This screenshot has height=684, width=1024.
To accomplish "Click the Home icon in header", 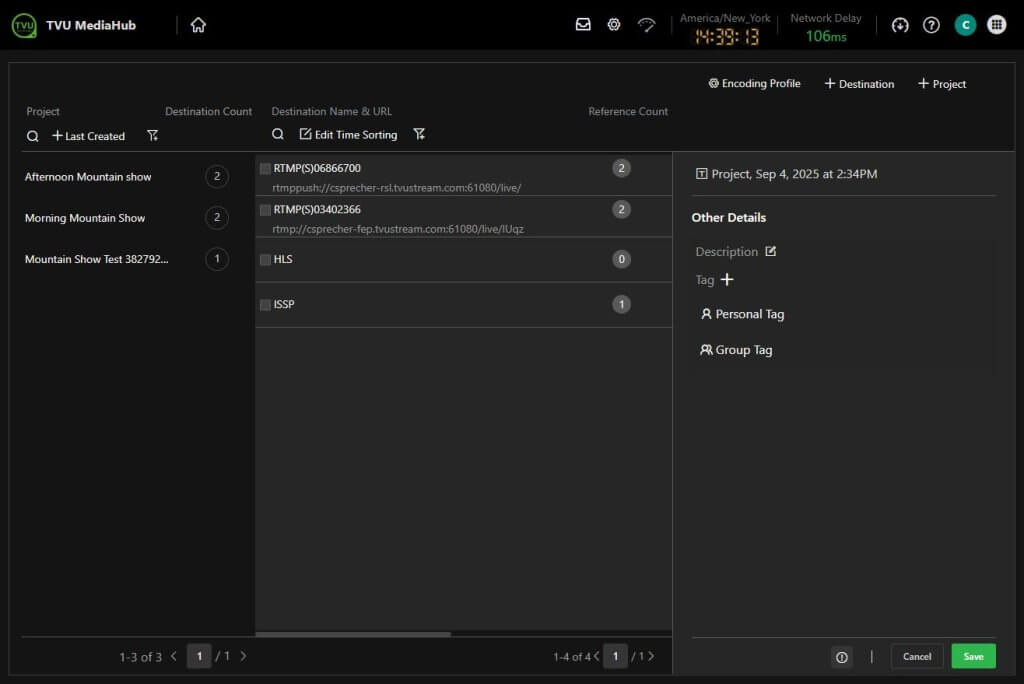I will coord(198,25).
